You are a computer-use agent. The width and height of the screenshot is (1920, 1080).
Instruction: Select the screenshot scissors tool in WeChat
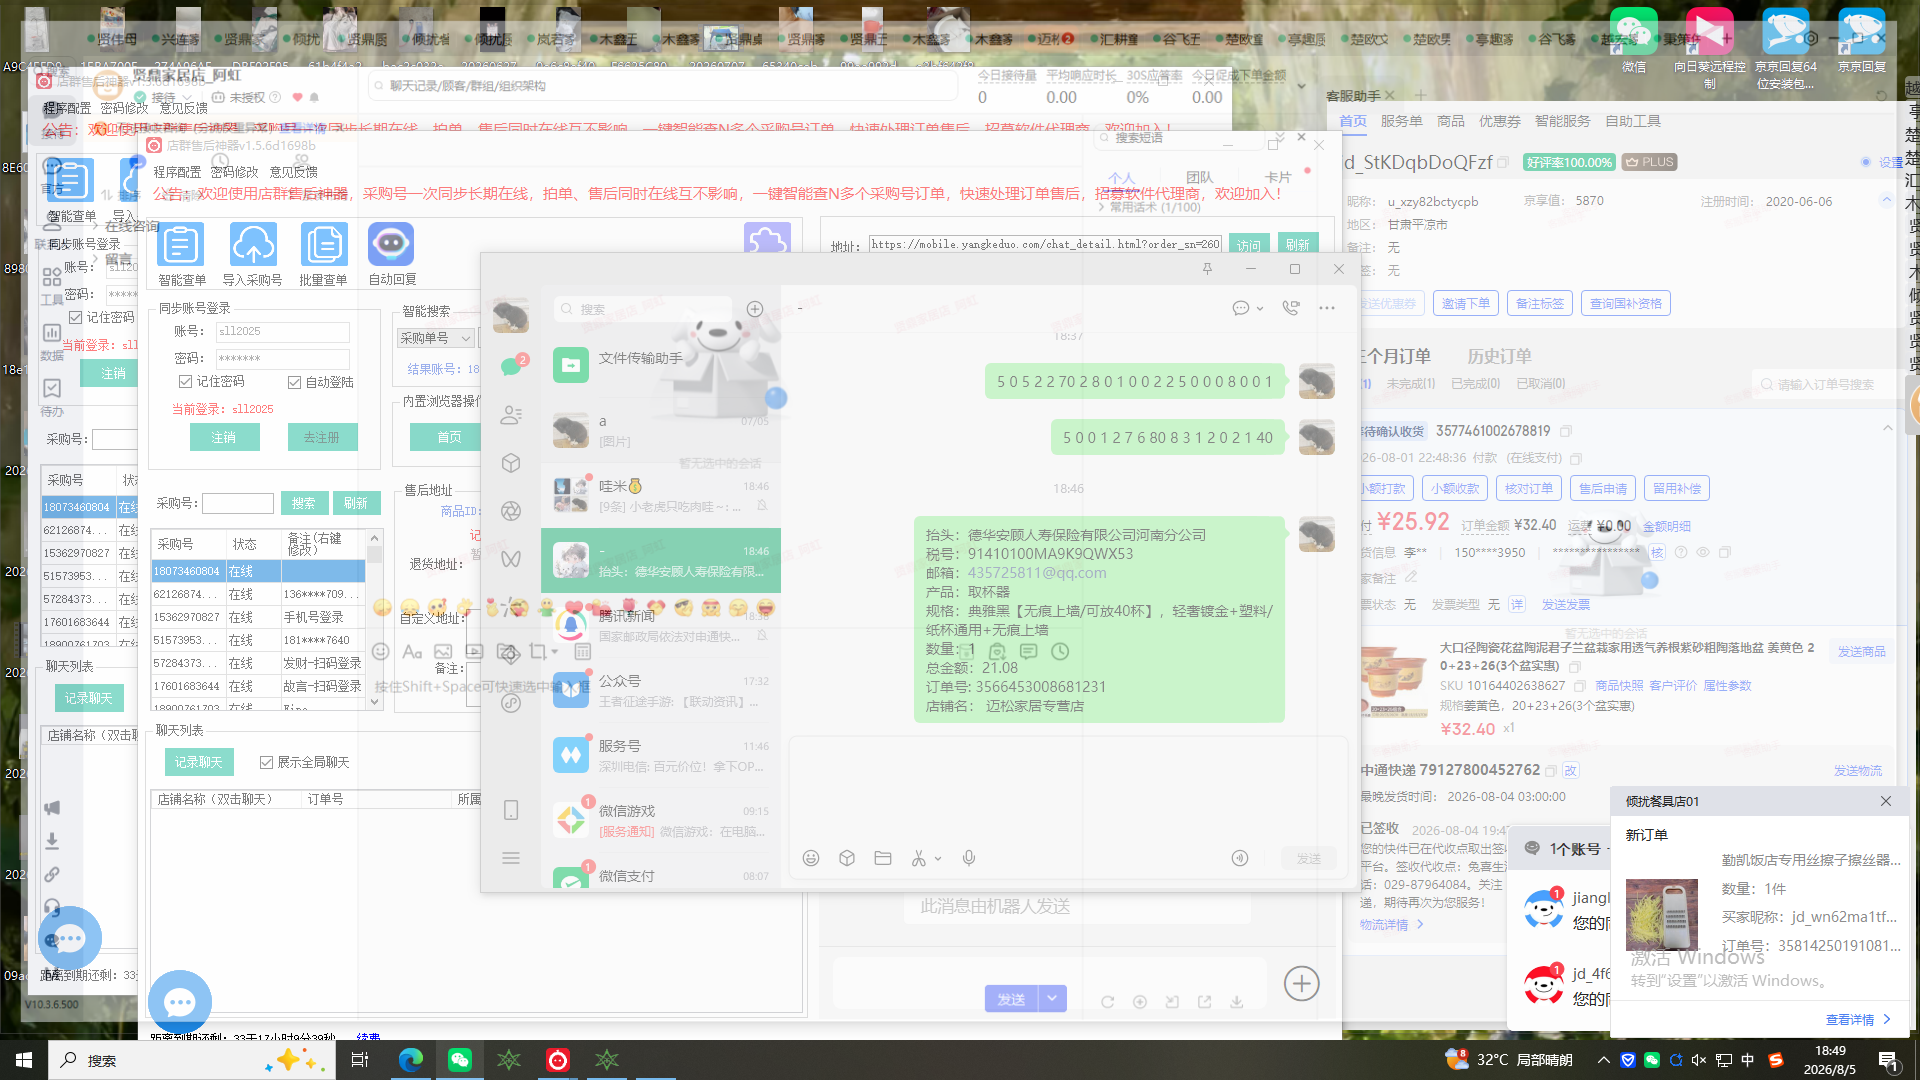(x=918, y=858)
